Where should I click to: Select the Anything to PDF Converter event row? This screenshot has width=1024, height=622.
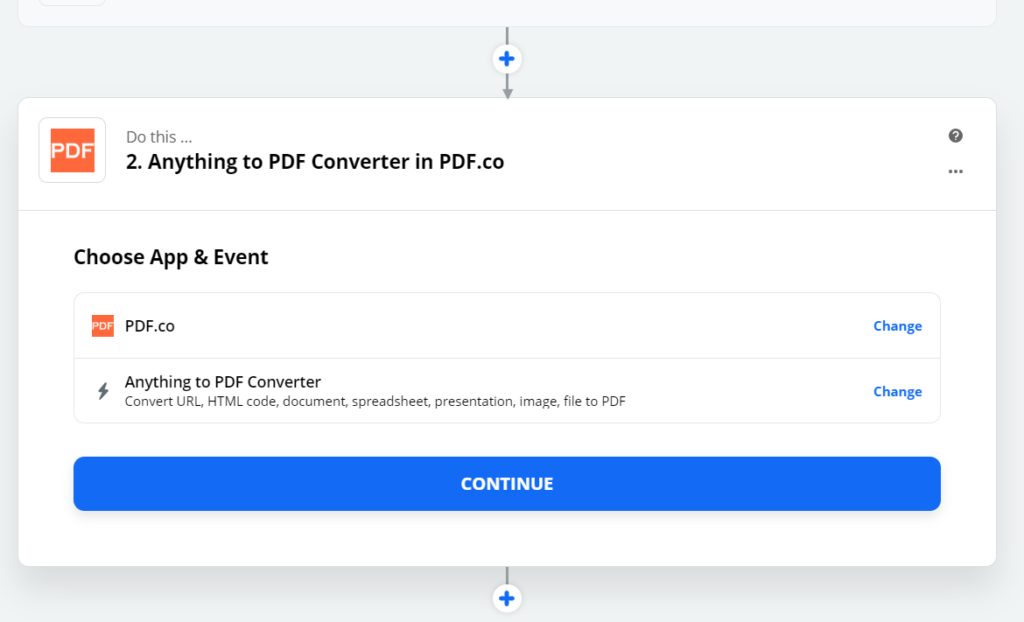507,391
